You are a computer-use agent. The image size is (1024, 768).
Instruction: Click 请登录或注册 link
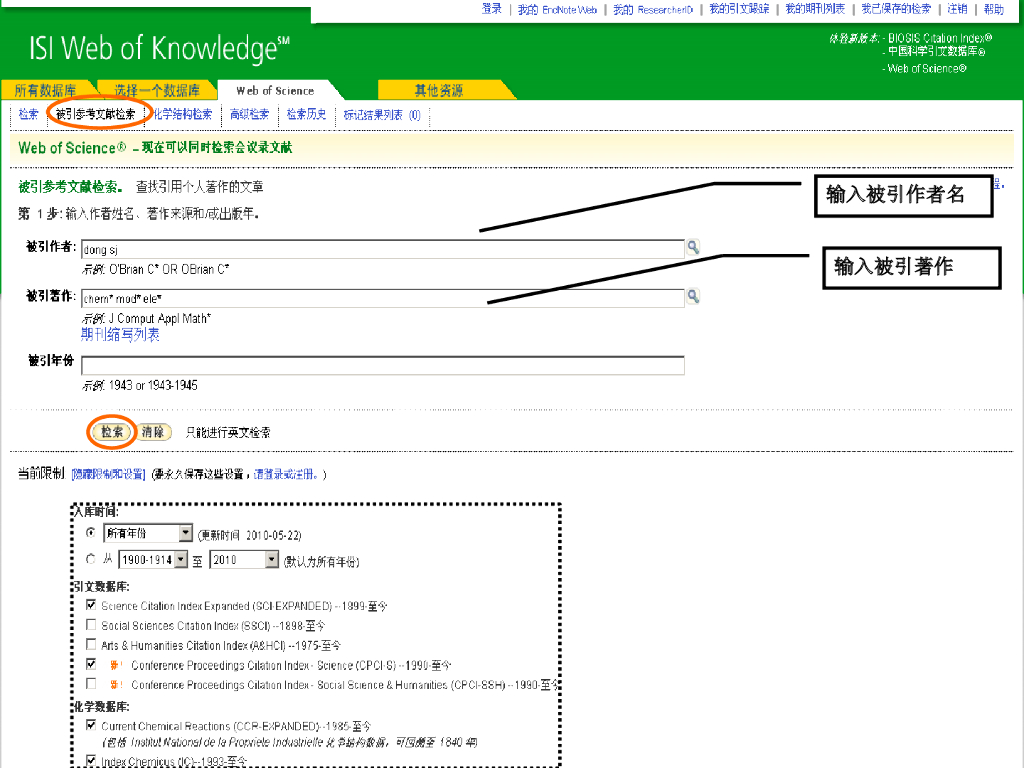(x=287, y=474)
